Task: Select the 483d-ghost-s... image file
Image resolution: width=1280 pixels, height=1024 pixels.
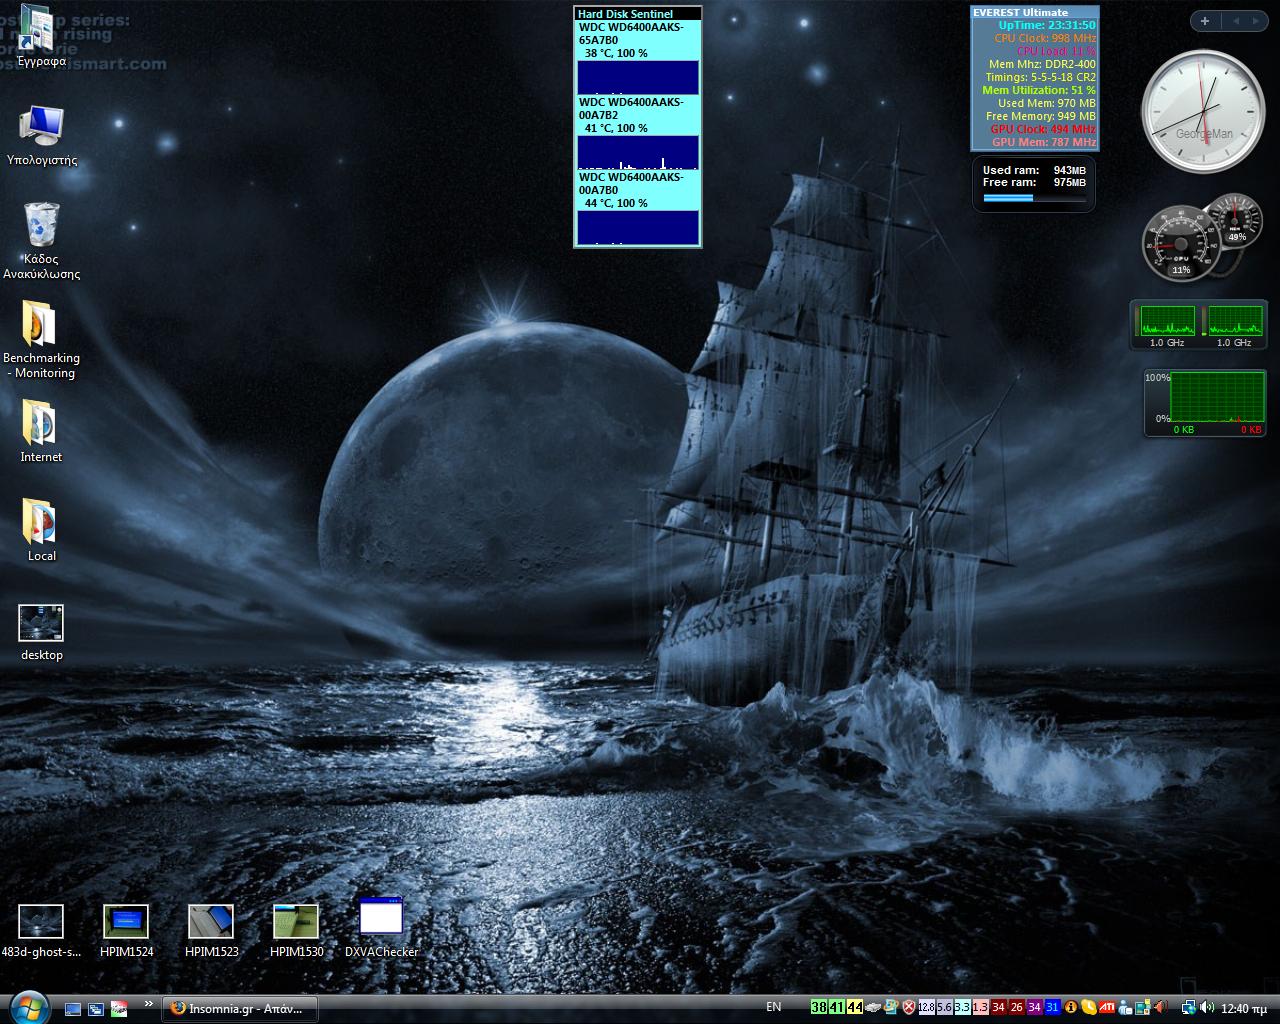Action: point(41,931)
